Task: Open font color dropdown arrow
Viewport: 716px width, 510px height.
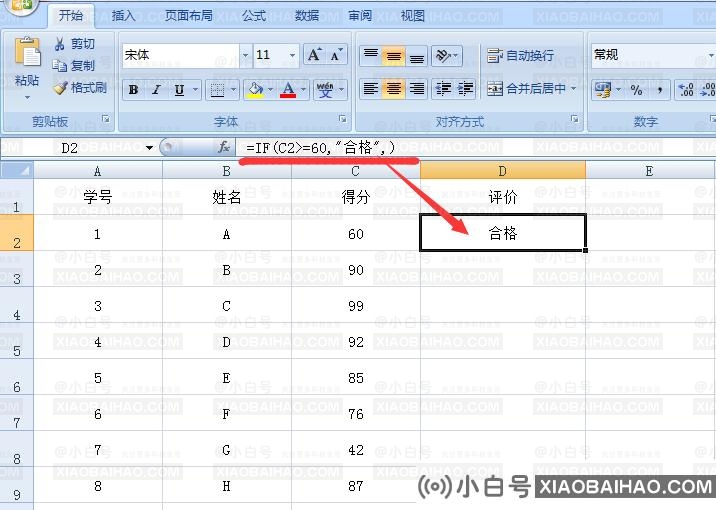Action: pos(303,90)
